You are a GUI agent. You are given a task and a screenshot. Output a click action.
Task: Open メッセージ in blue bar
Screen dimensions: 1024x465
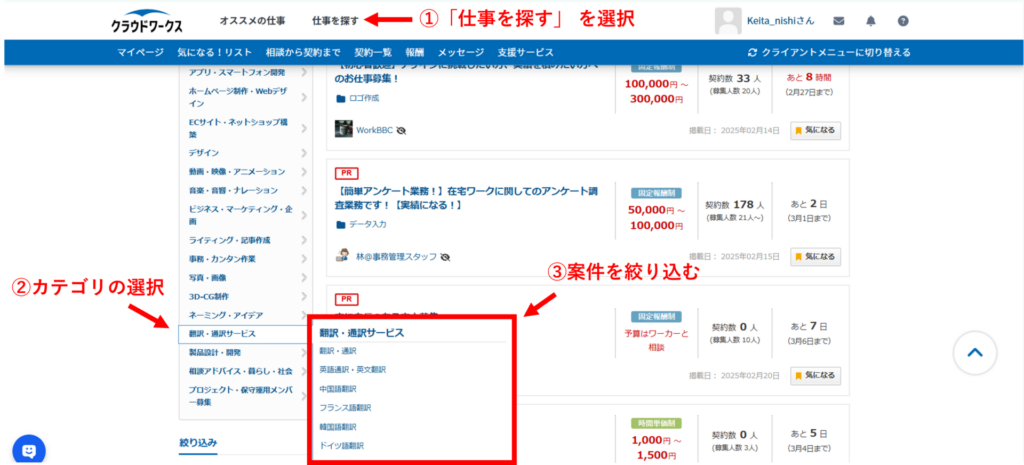(461, 52)
